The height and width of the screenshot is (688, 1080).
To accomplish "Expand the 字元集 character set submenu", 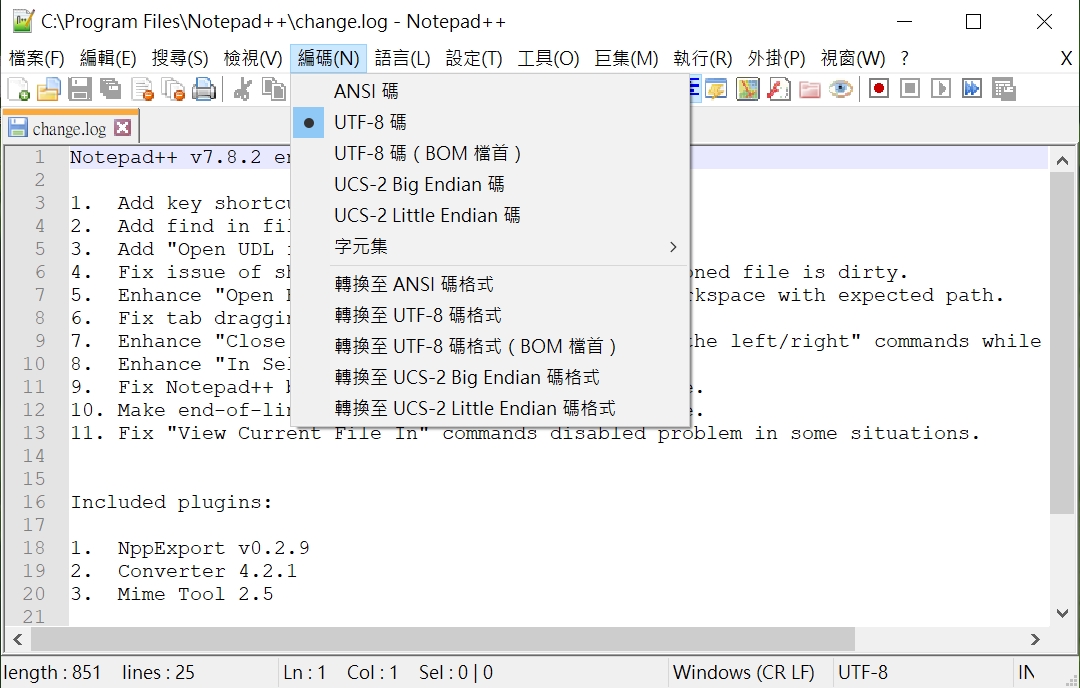I will 490,247.
